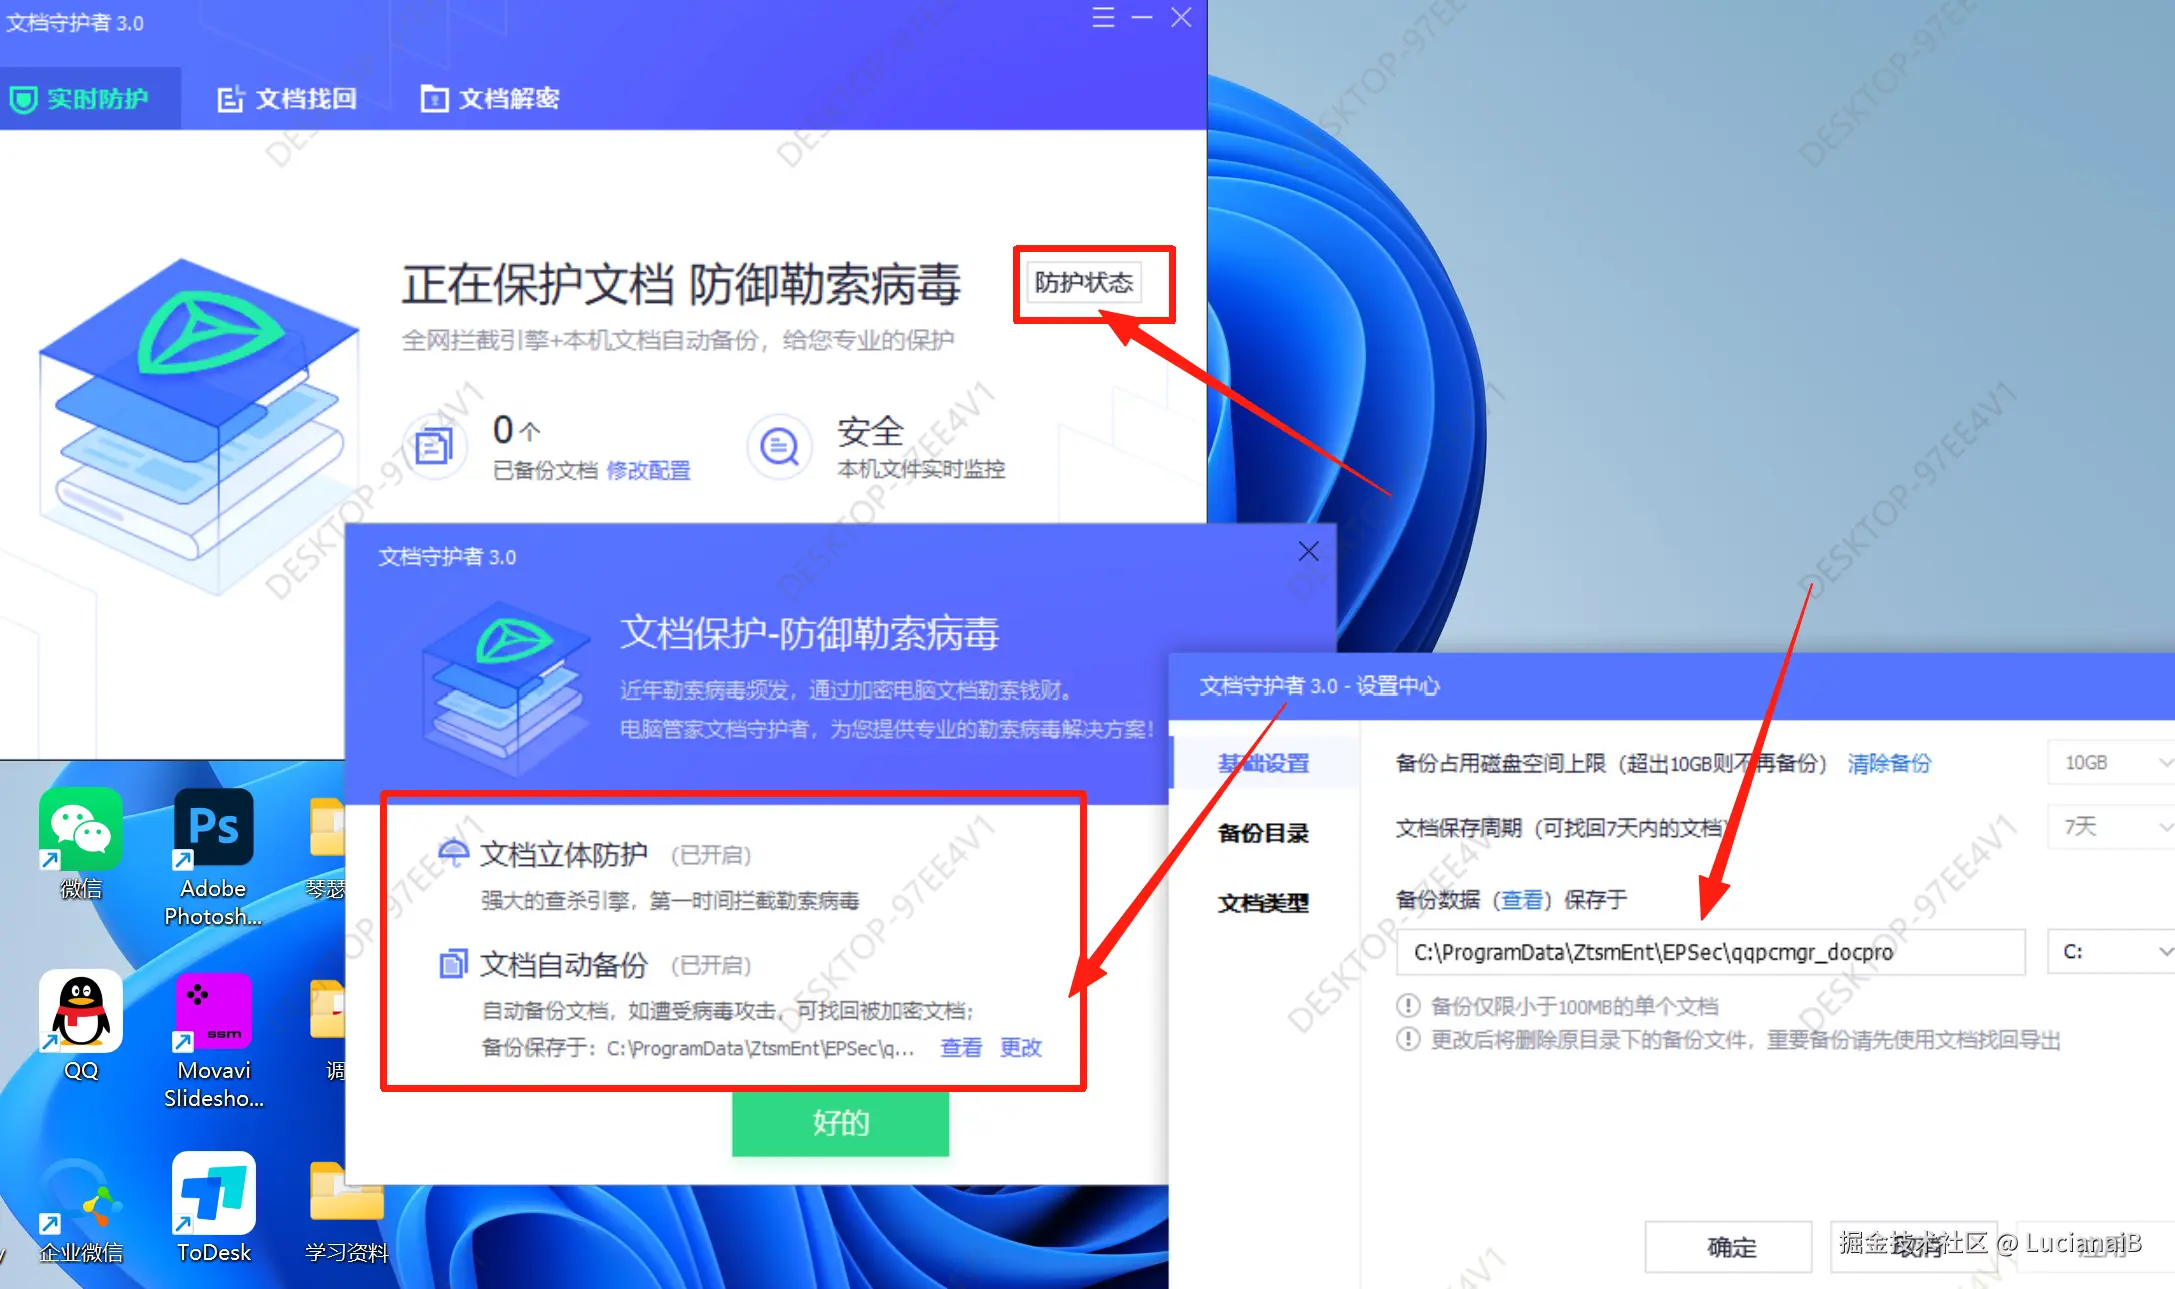Click the 文档自动备份 document icon
Image resolution: width=2175 pixels, height=1289 pixels.
pyautogui.click(x=455, y=962)
